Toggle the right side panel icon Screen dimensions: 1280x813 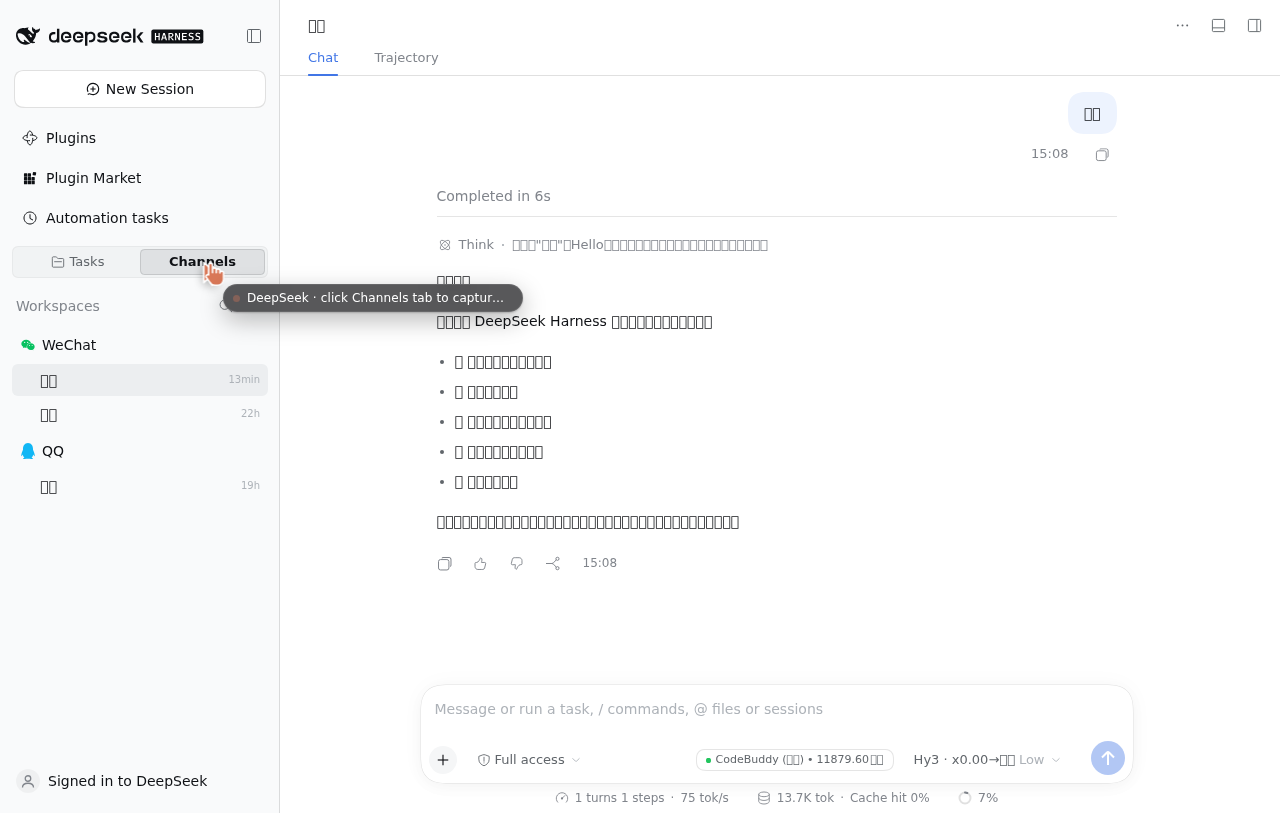click(x=1254, y=25)
